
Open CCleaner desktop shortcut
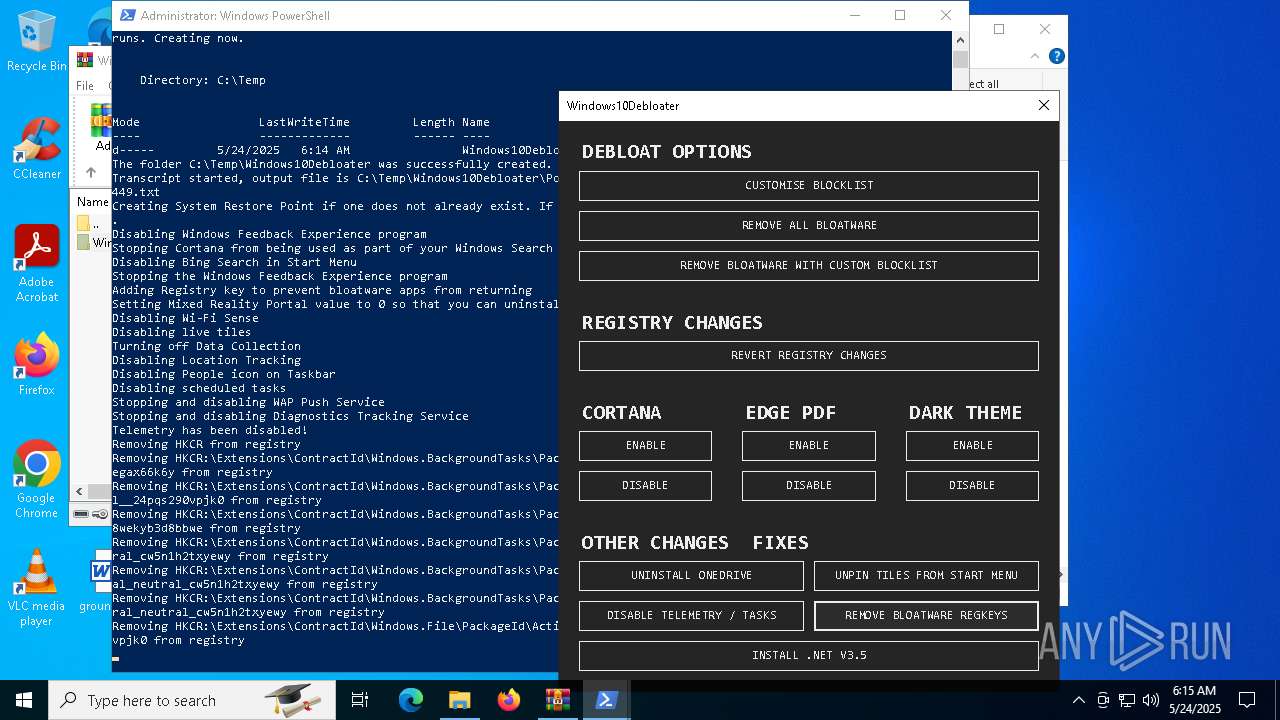(36, 149)
